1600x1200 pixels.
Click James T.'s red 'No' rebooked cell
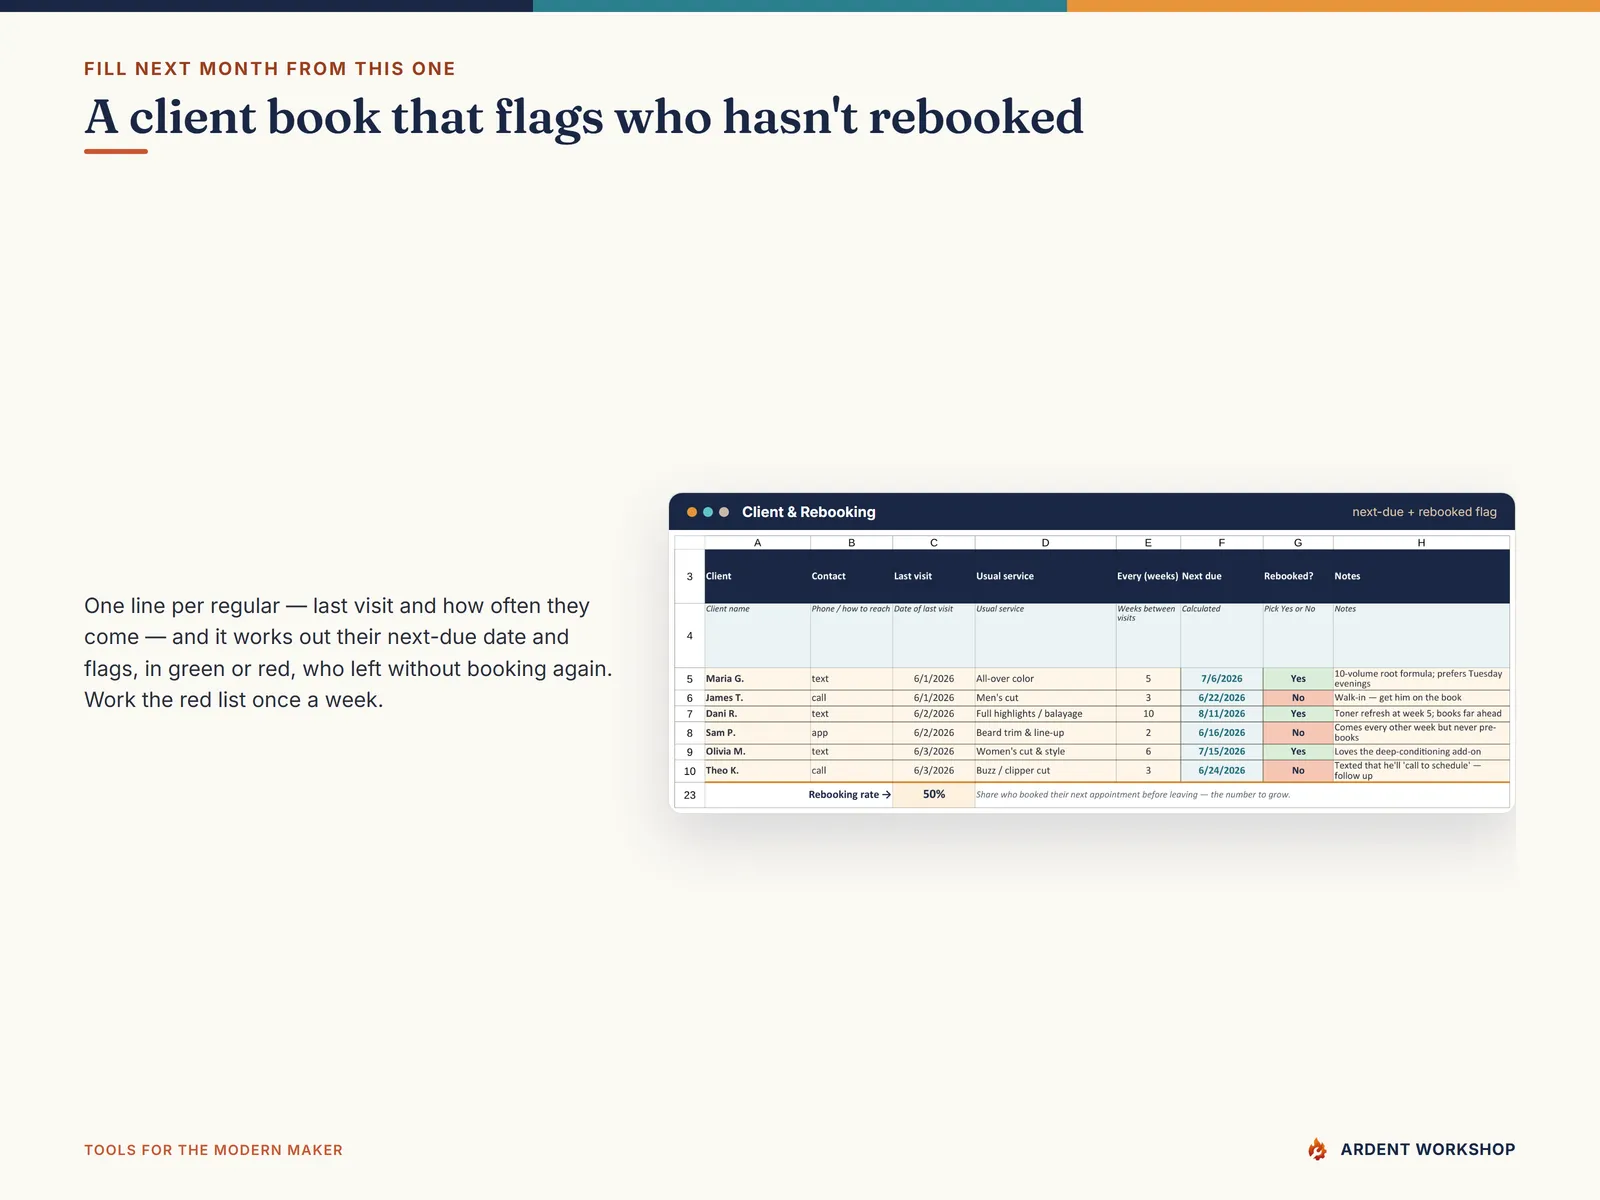(x=1297, y=698)
